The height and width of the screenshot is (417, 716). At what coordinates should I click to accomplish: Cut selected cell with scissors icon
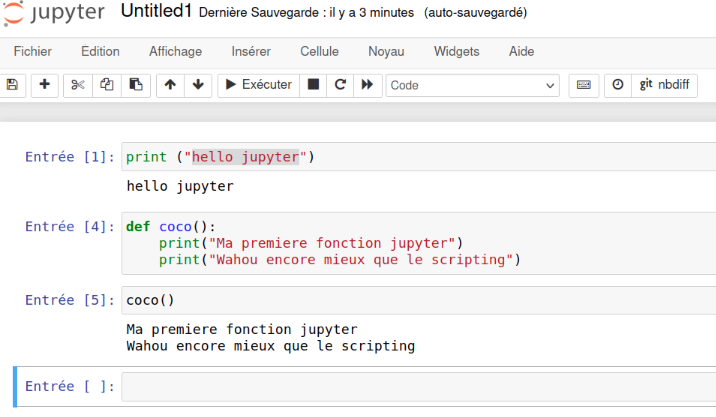point(78,85)
